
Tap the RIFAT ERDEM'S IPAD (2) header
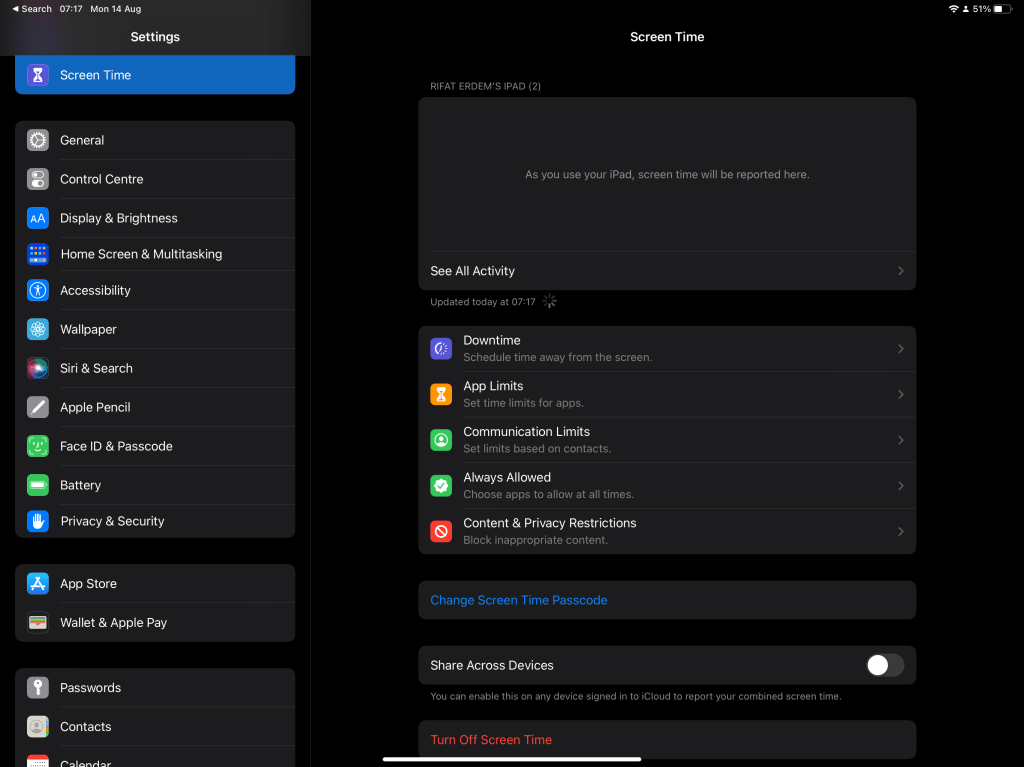coord(485,86)
